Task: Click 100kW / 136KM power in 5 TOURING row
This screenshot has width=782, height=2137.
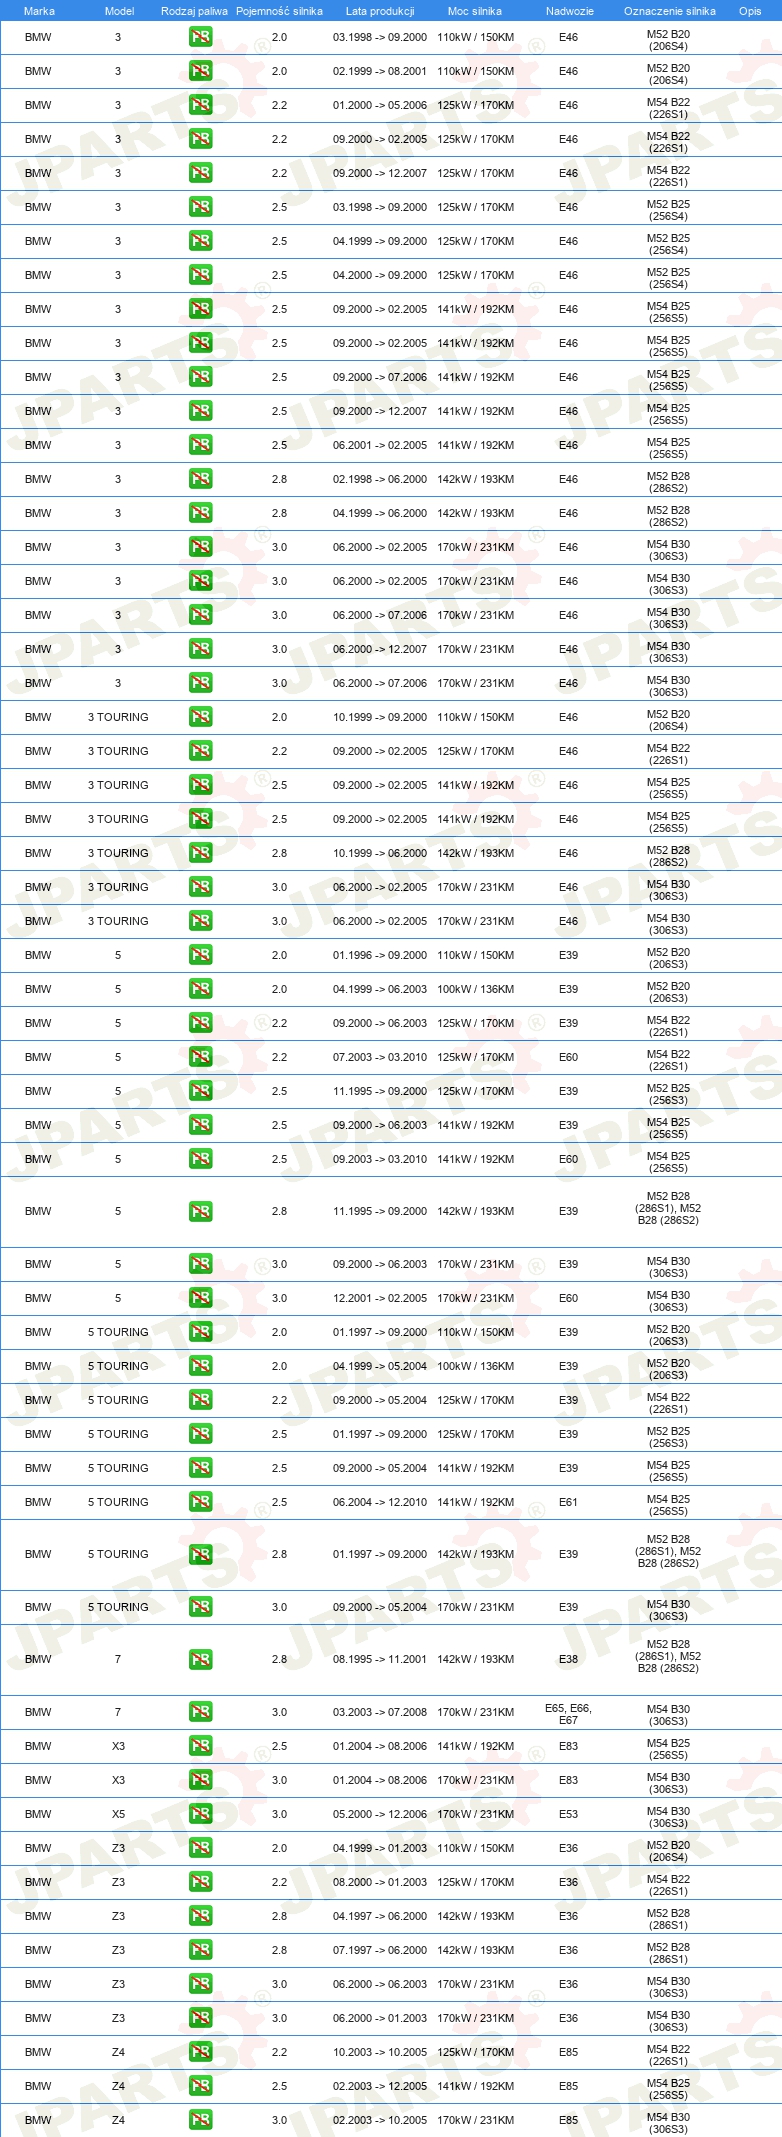Action: point(476,1366)
